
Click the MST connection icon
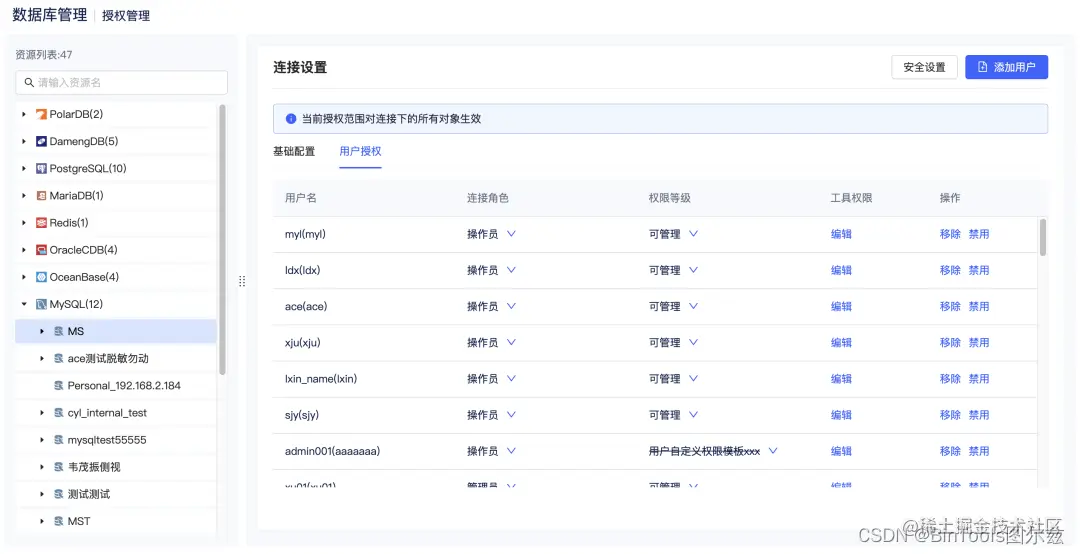(59, 522)
